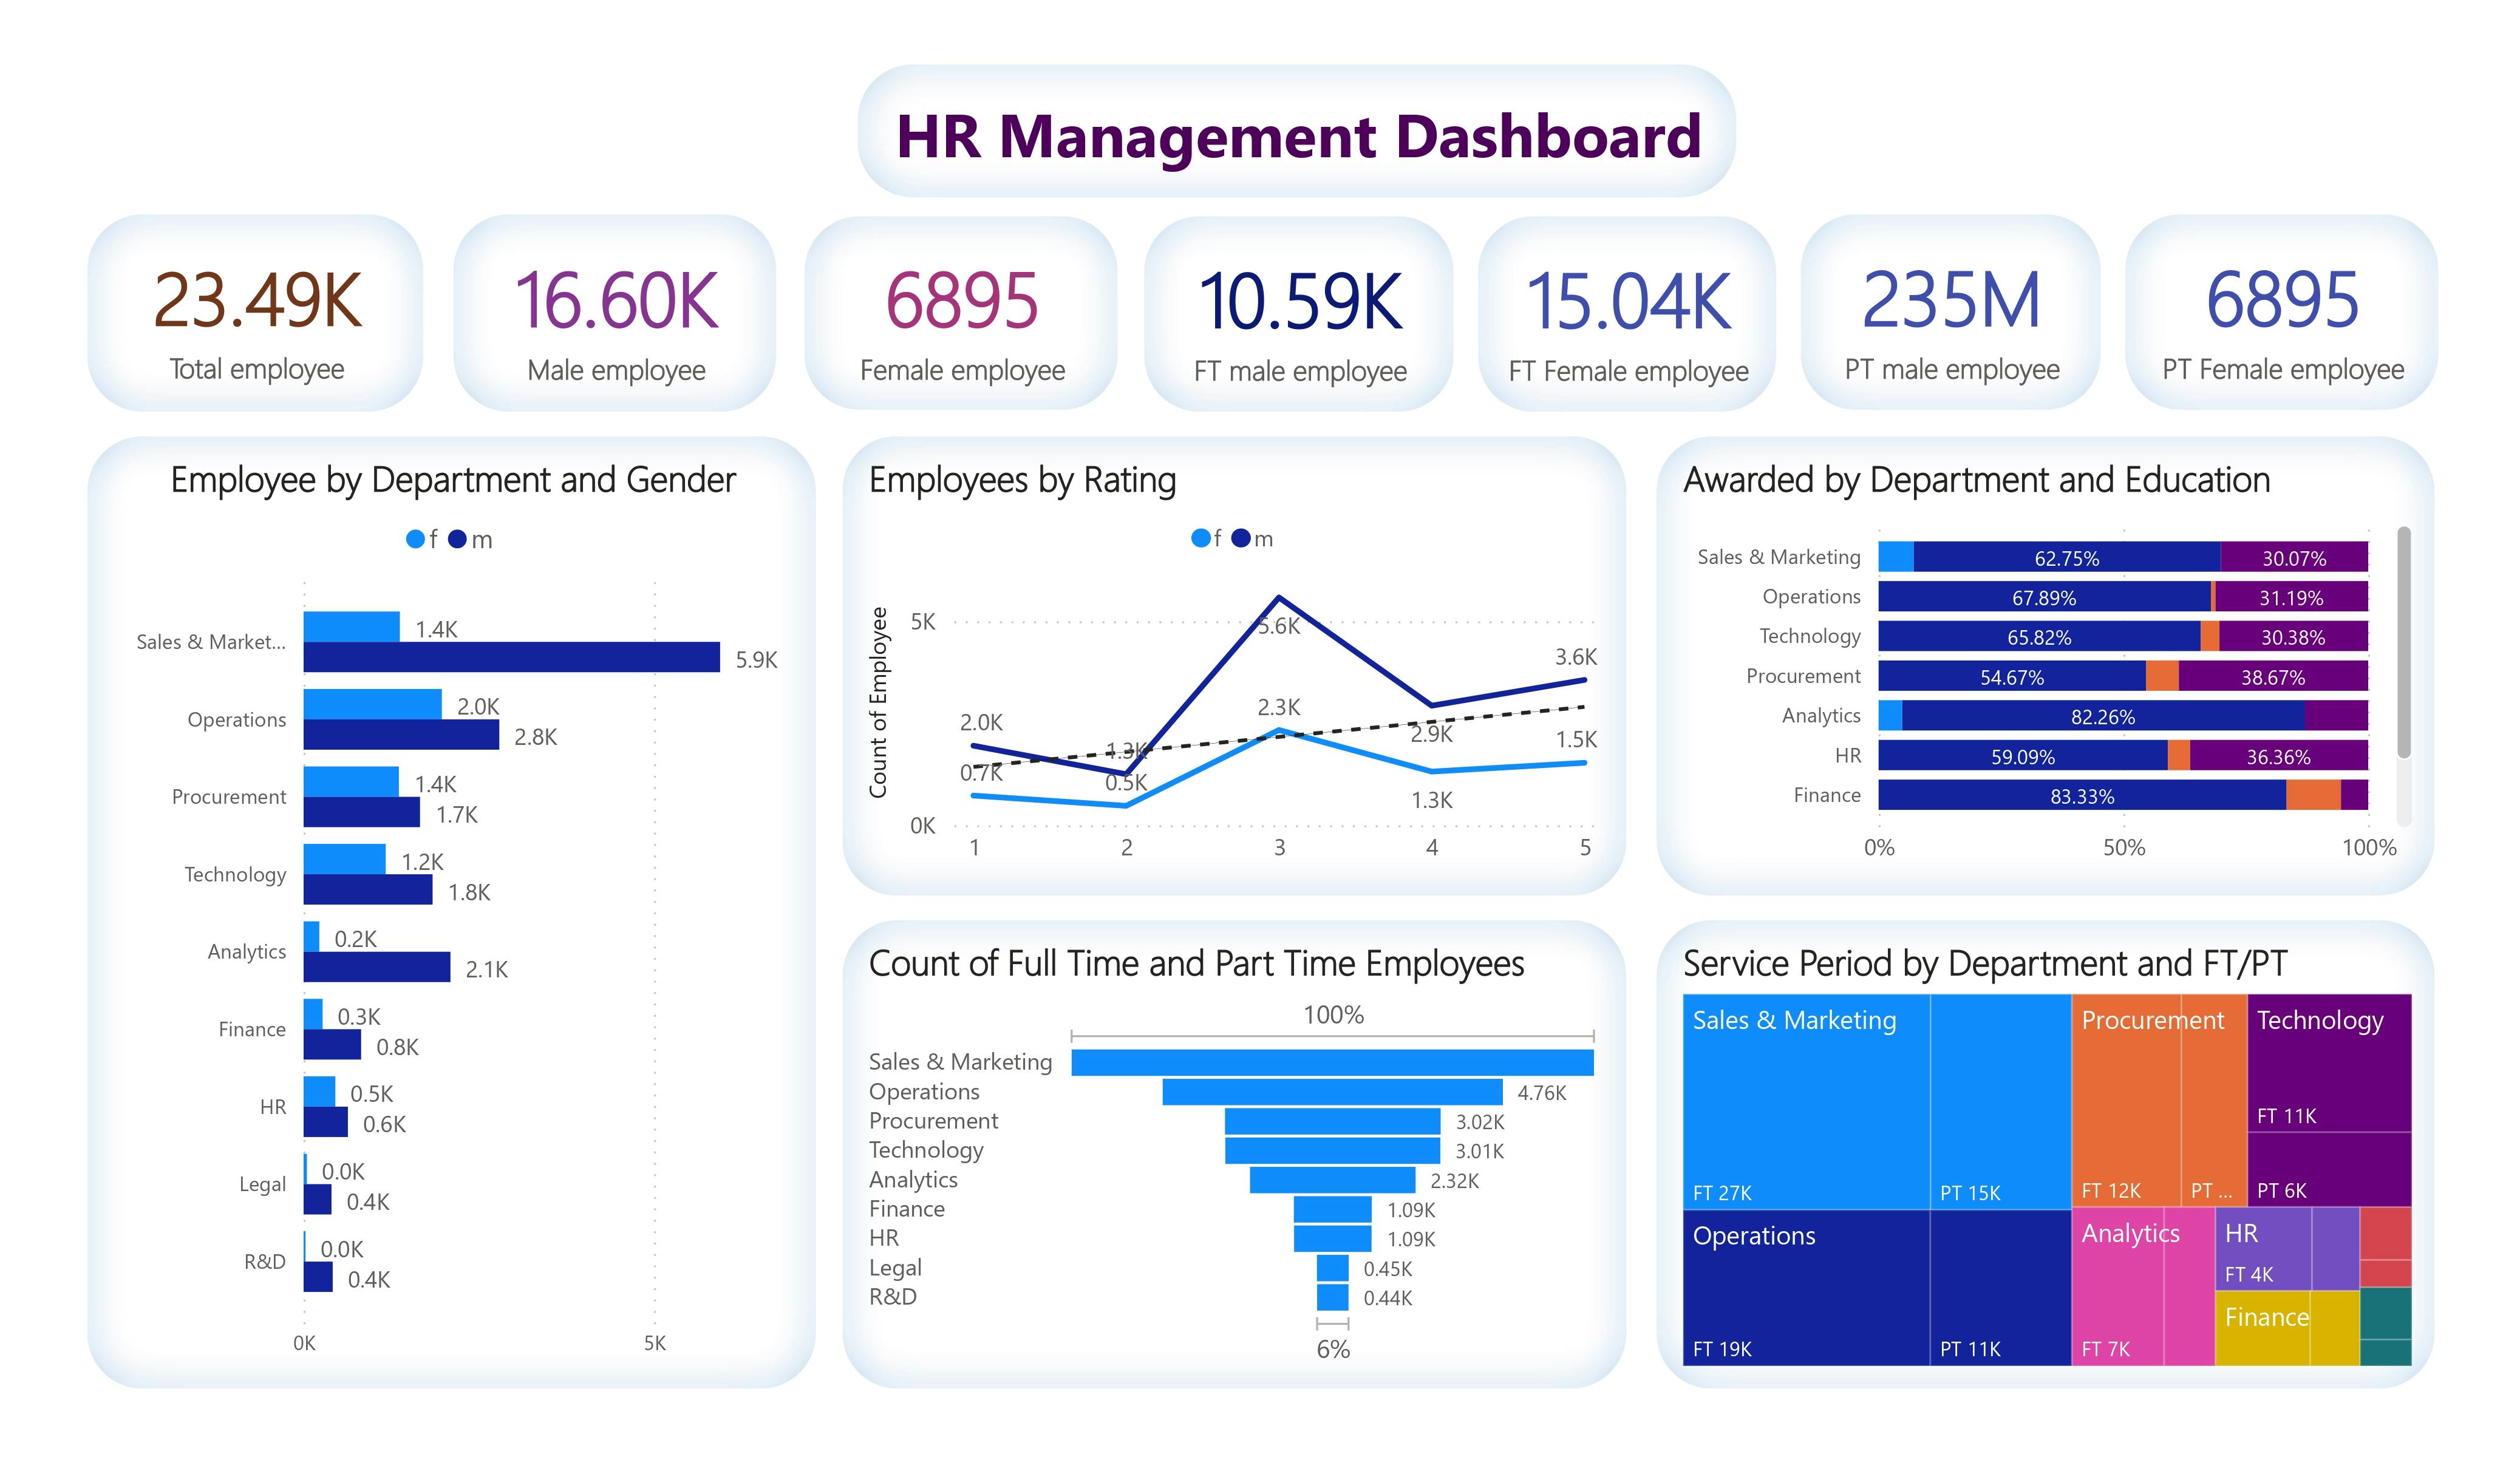Click the Analytics FT 7K treemap tile
This screenshot has width=2520, height=1457.
coord(2118,1287)
